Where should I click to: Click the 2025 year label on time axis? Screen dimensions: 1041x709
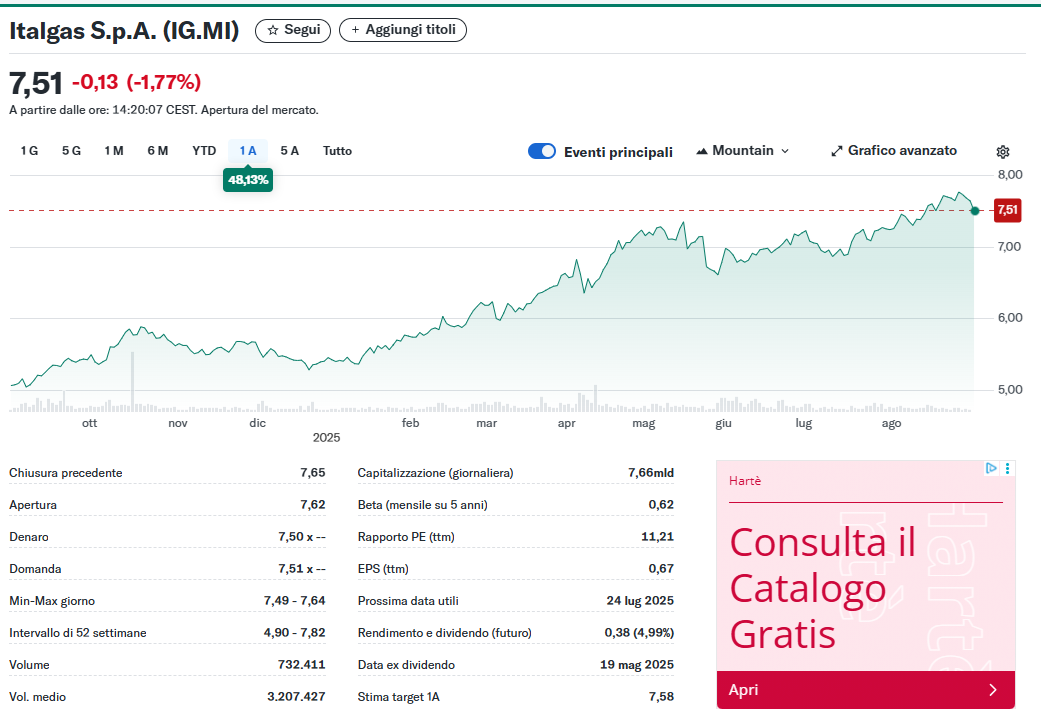pyautogui.click(x=326, y=437)
